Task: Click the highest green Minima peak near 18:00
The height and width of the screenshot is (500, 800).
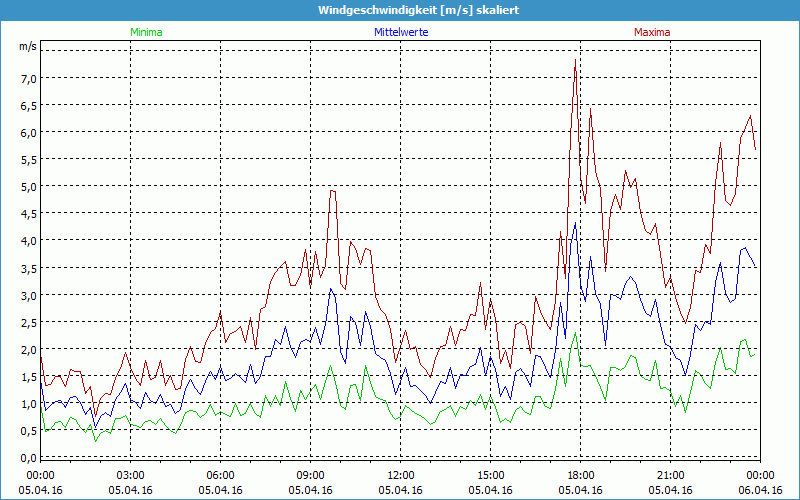Action: point(576,333)
